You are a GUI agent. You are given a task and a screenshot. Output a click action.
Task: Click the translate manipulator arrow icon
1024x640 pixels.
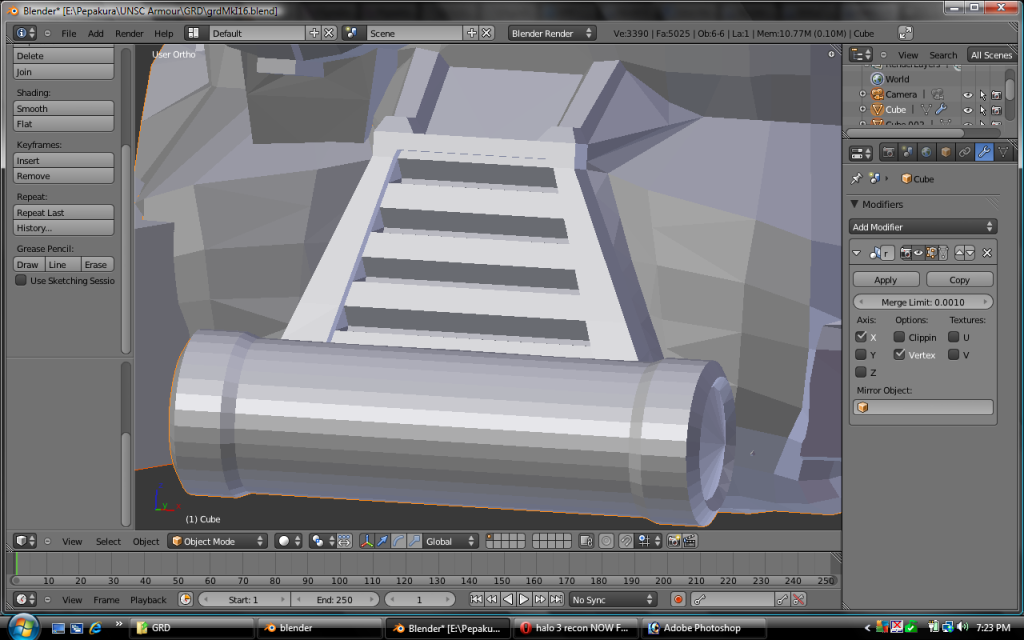click(382, 541)
